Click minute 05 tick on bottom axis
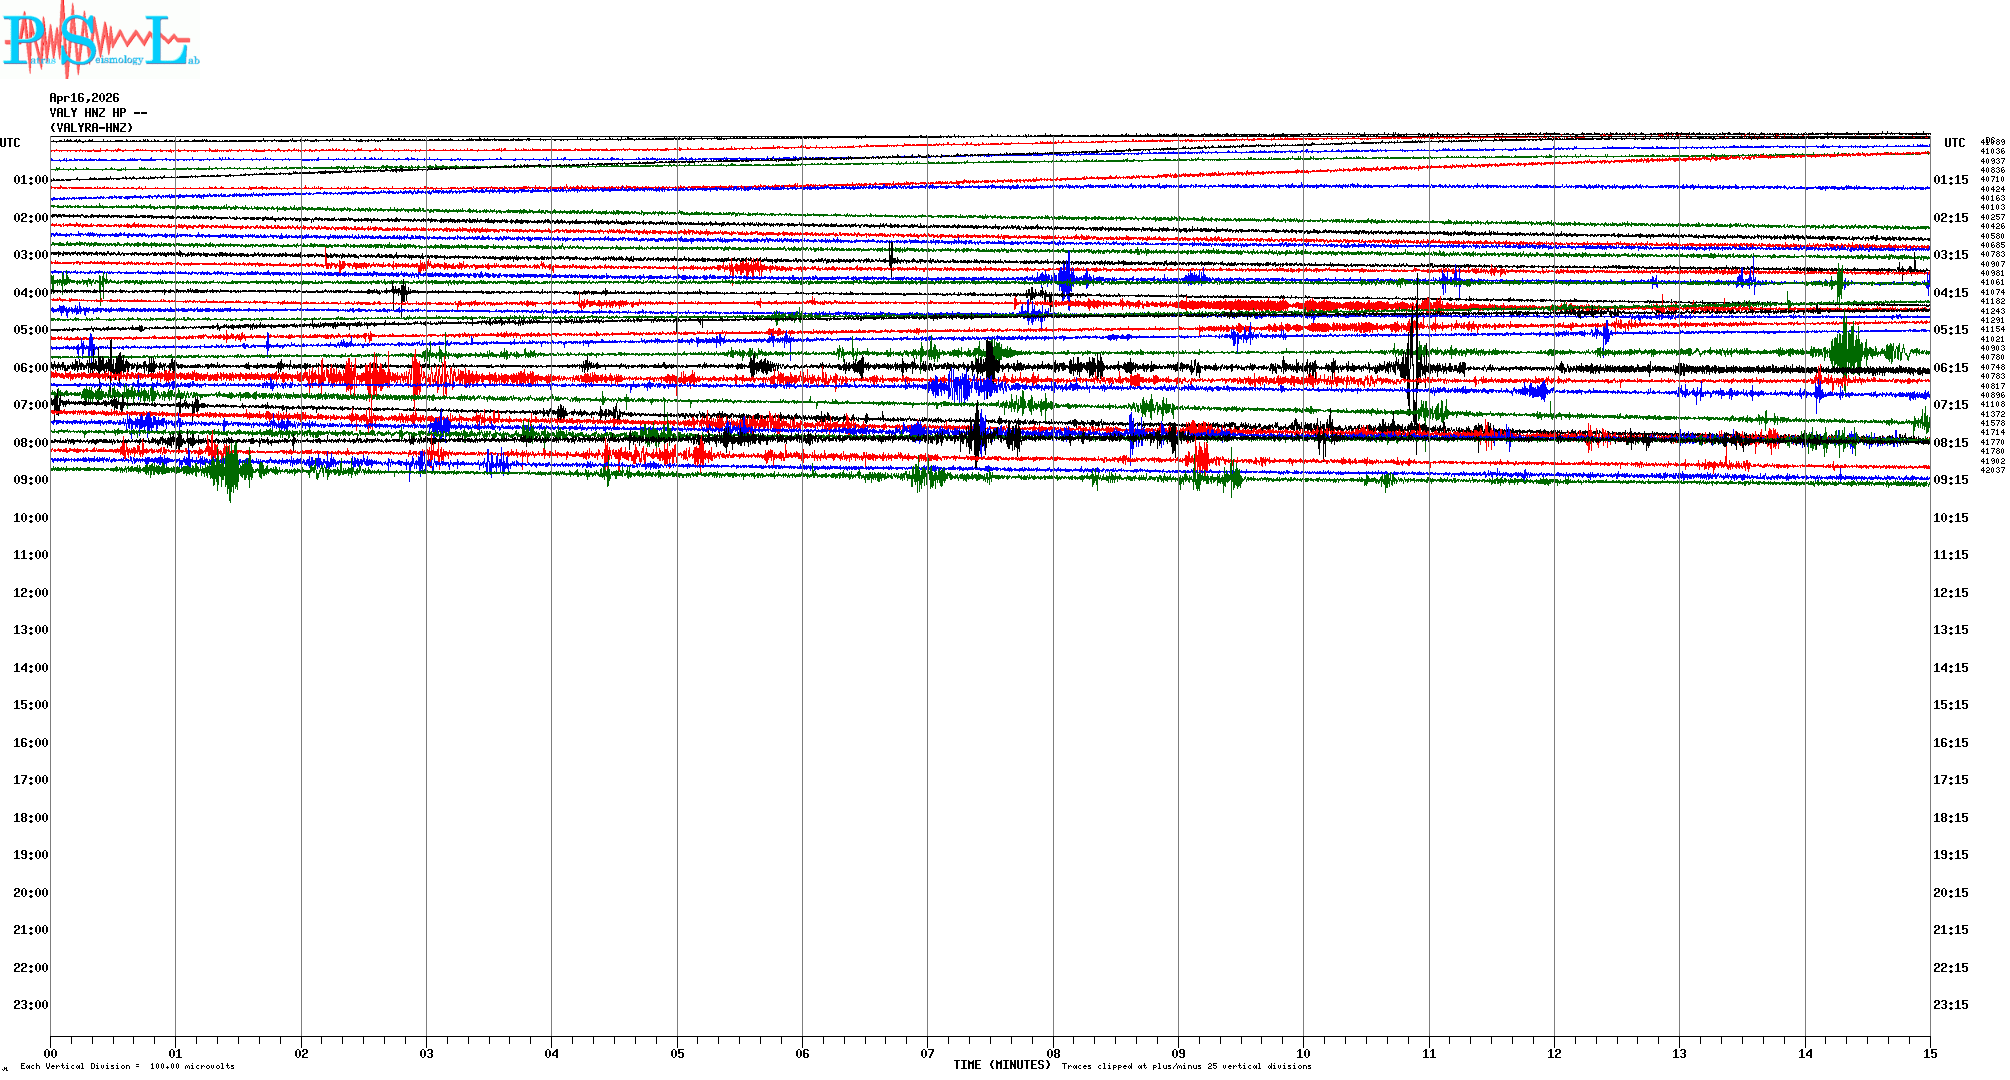This screenshot has height=1080, width=2010. click(x=677, y=1053)
